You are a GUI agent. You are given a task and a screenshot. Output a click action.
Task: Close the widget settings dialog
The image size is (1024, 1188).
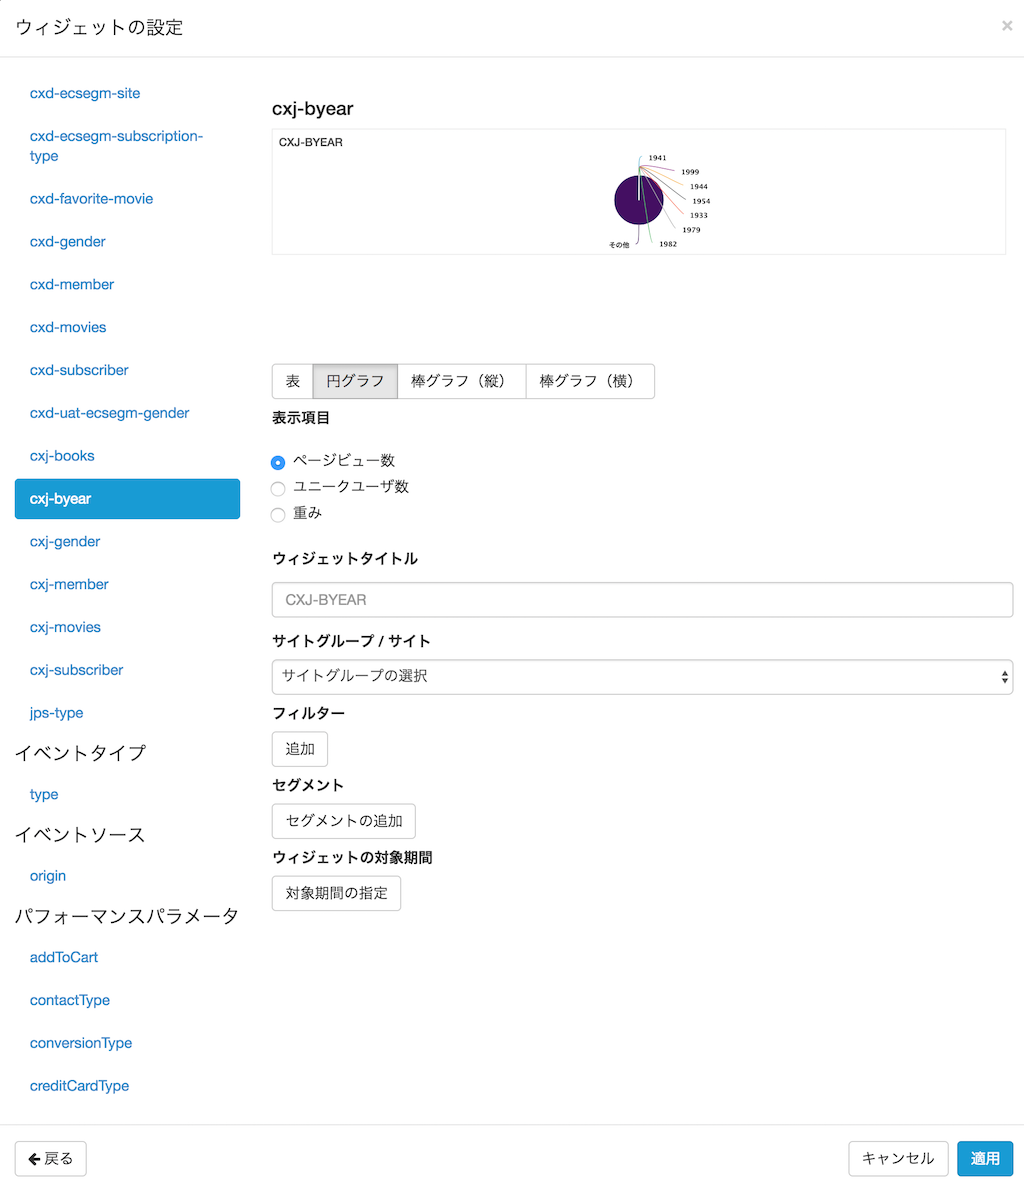pyautogui.click(x=1007, y=26)
